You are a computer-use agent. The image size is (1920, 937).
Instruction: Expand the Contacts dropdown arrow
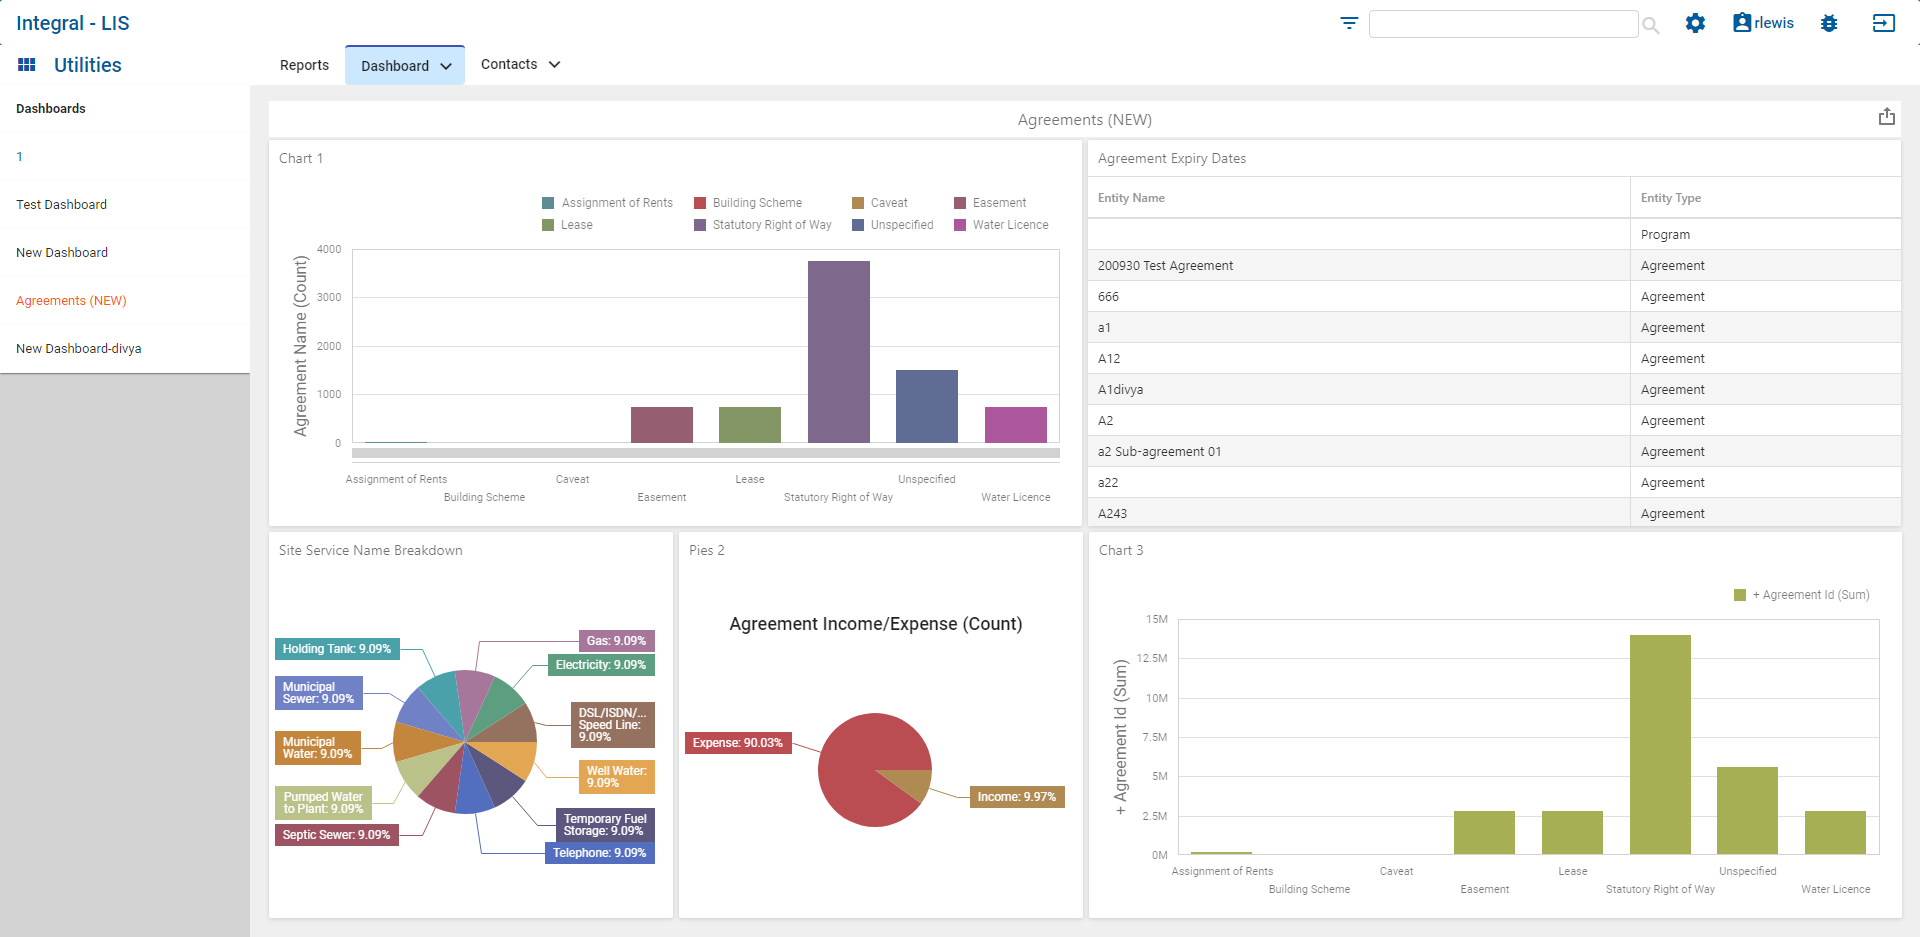click(554, 65)
